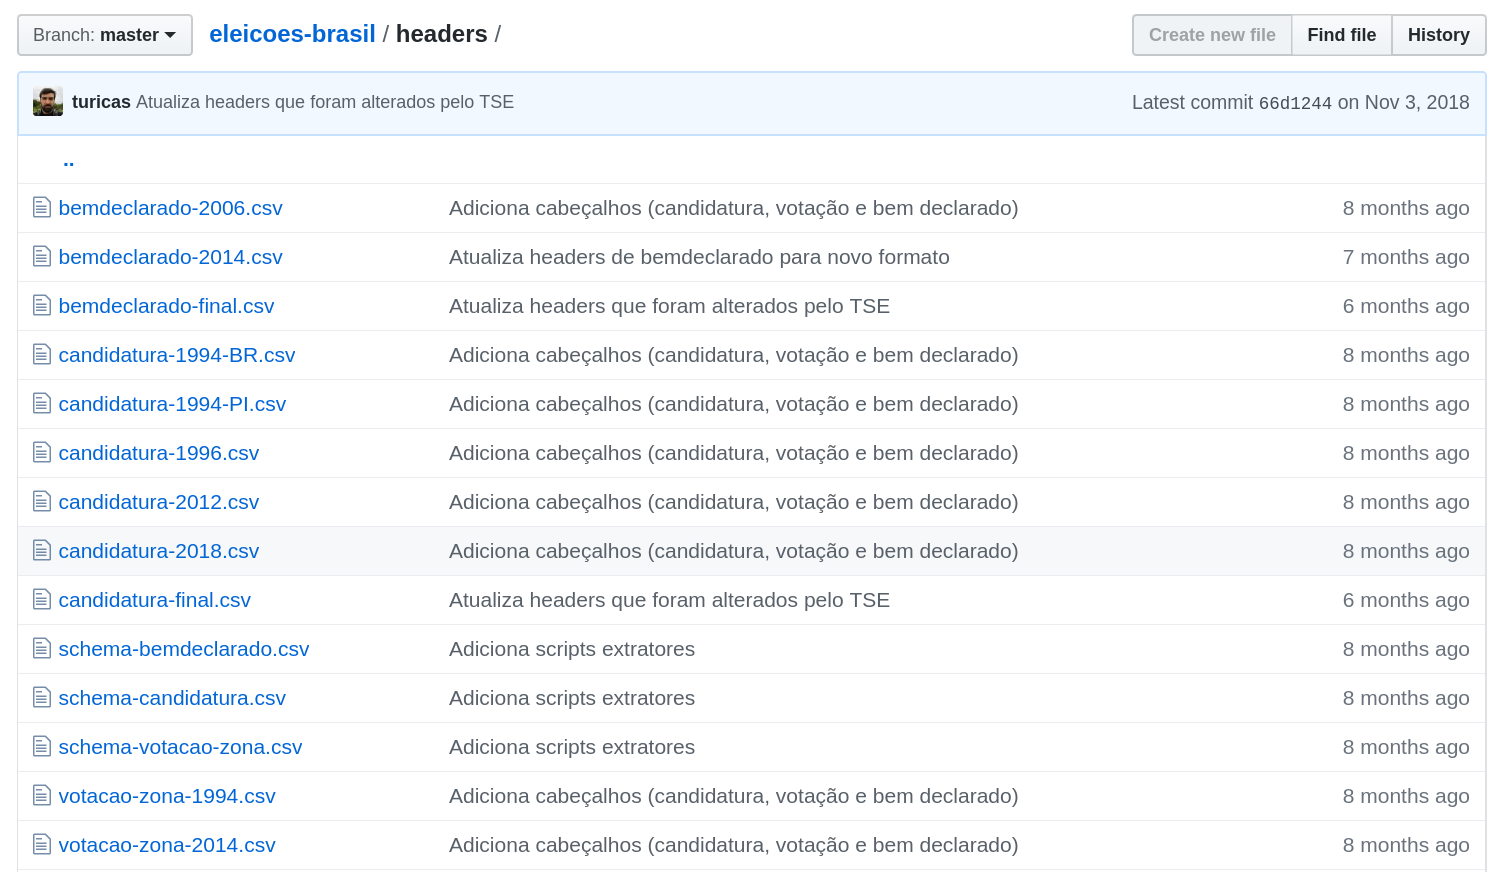Go up to parent directory (..)
Viewport: 1490px width, 872px height.
(x=68, y=160)
